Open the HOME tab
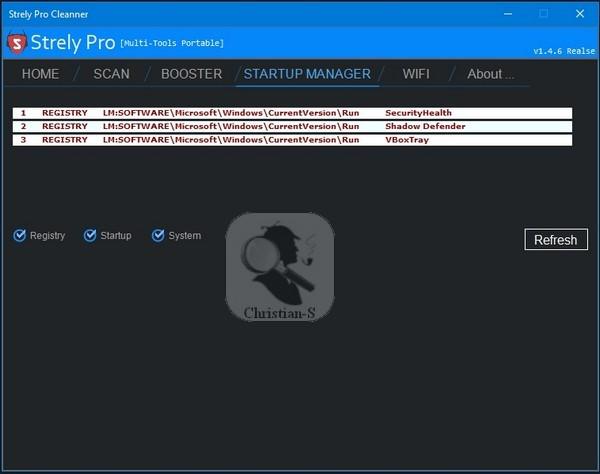 pyautogui.click(x=40, y=74)
